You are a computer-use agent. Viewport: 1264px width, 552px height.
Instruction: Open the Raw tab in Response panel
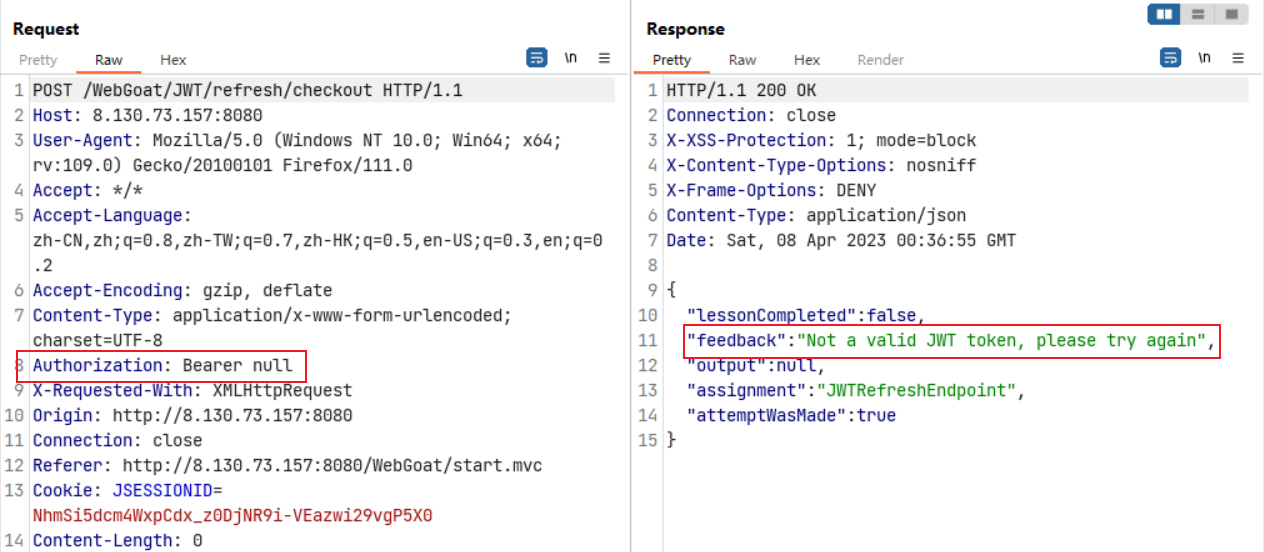coord(742,60)
